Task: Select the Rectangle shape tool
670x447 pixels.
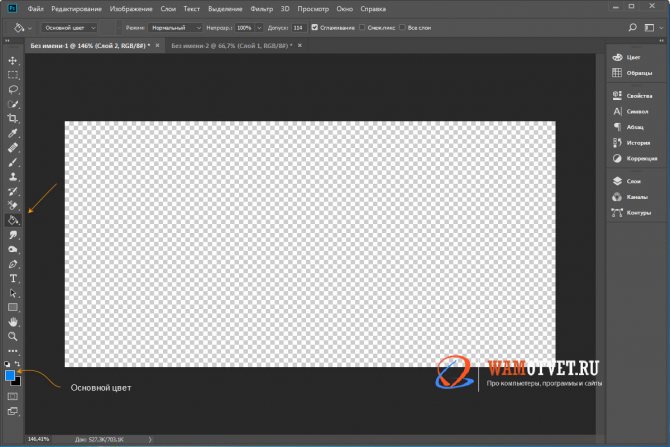Action: coord(13,307)
